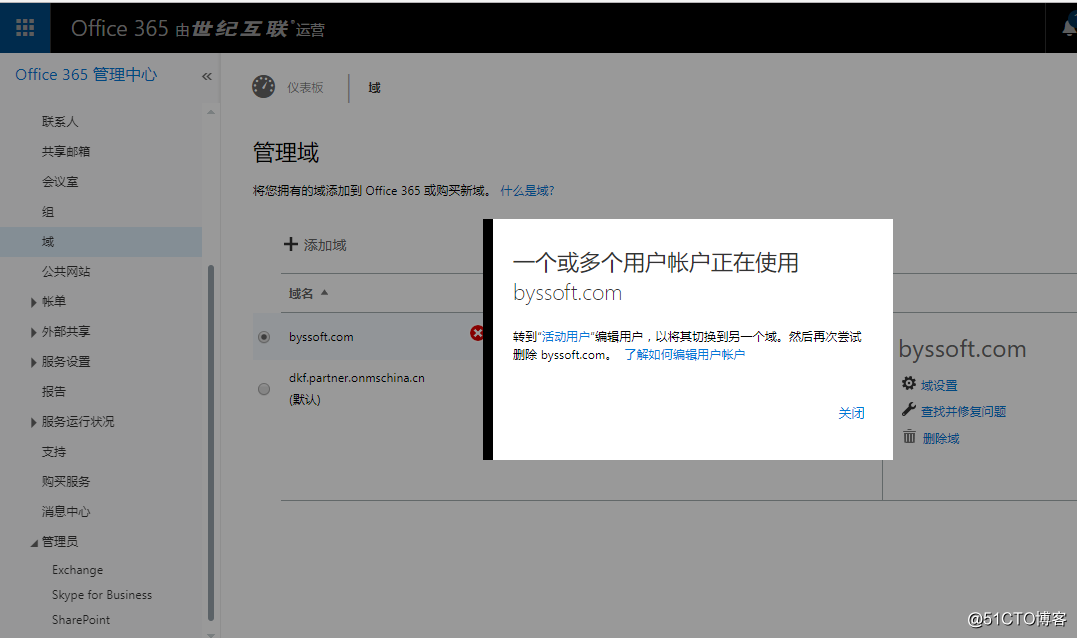Click the sidebar vertical scrollbar
This screenshot has height=638, width=1077.
(210, 442)
